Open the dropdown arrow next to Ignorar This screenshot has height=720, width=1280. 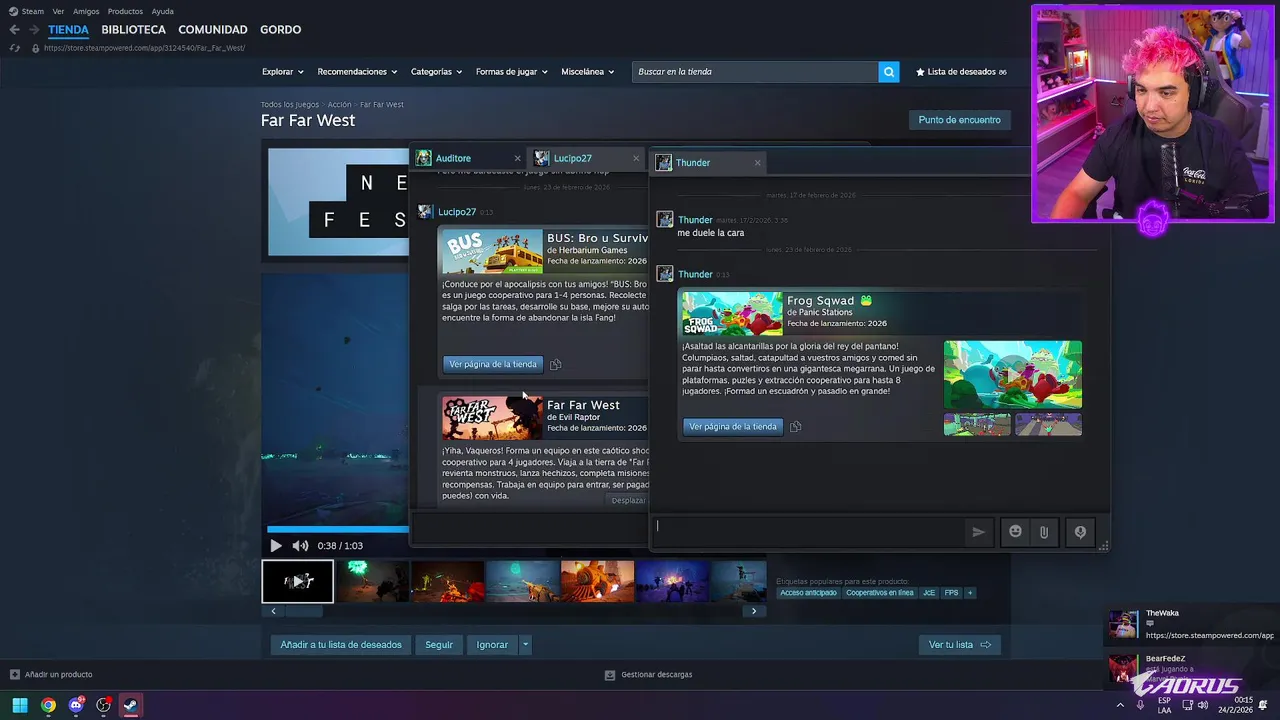click(525, 645)
